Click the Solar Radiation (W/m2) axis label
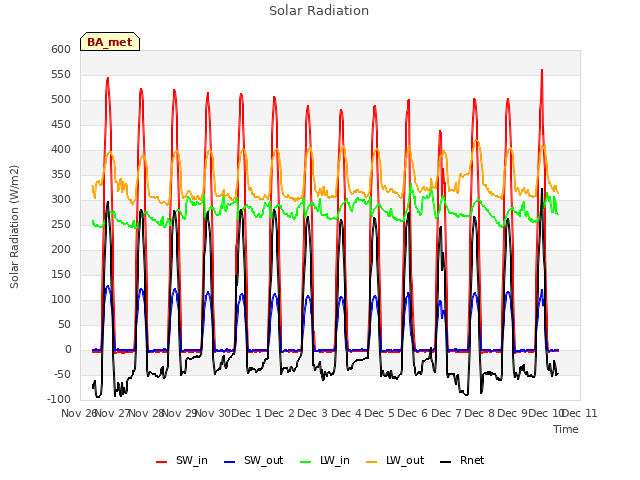640x480 pixels. 14,227
